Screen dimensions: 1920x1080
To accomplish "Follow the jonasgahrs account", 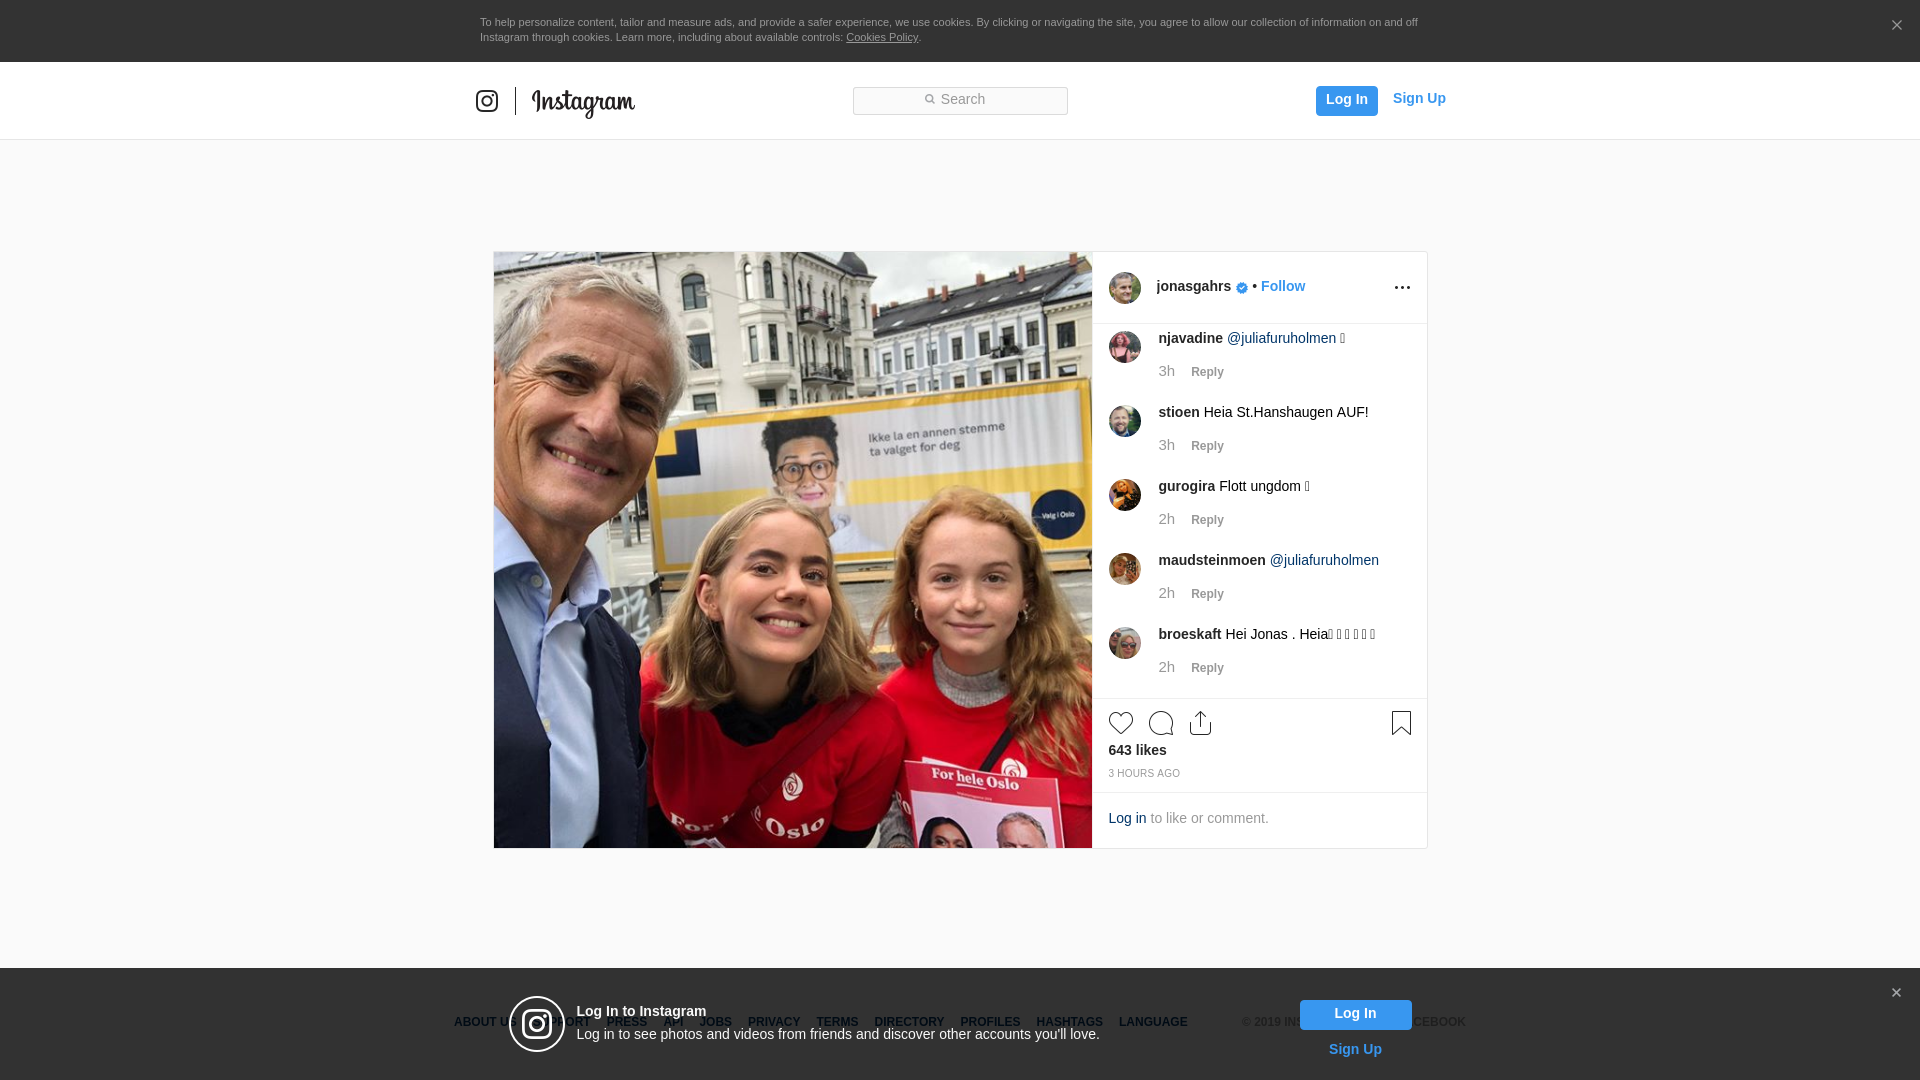I will [x=1282, y=286].
